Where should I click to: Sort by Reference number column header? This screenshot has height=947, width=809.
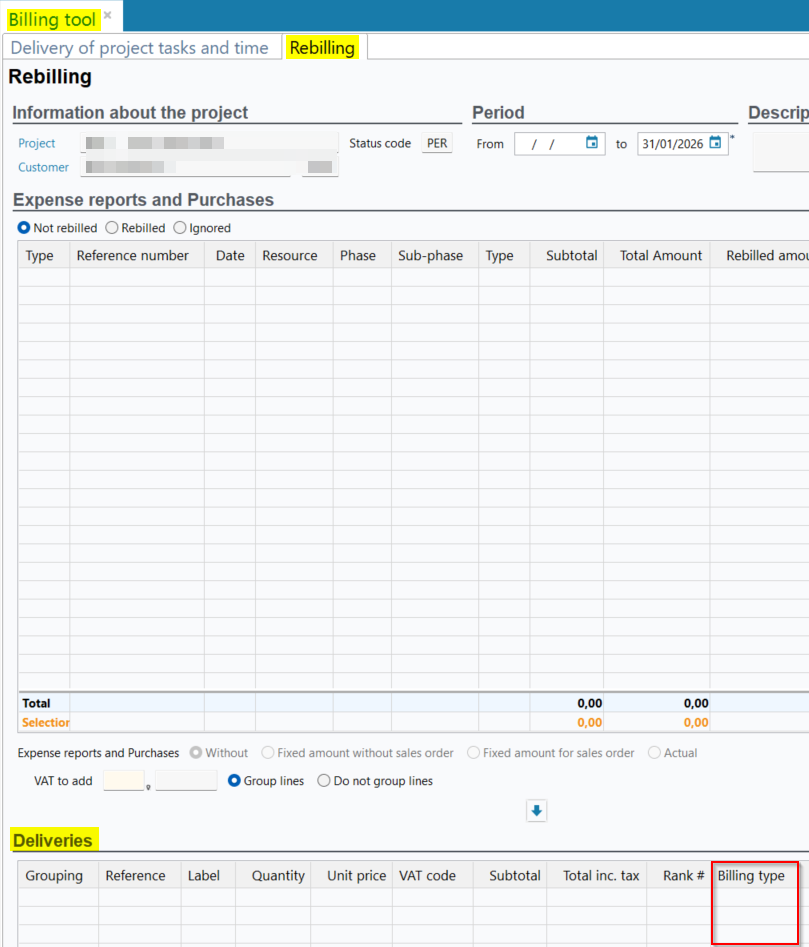tap(132, 256)
